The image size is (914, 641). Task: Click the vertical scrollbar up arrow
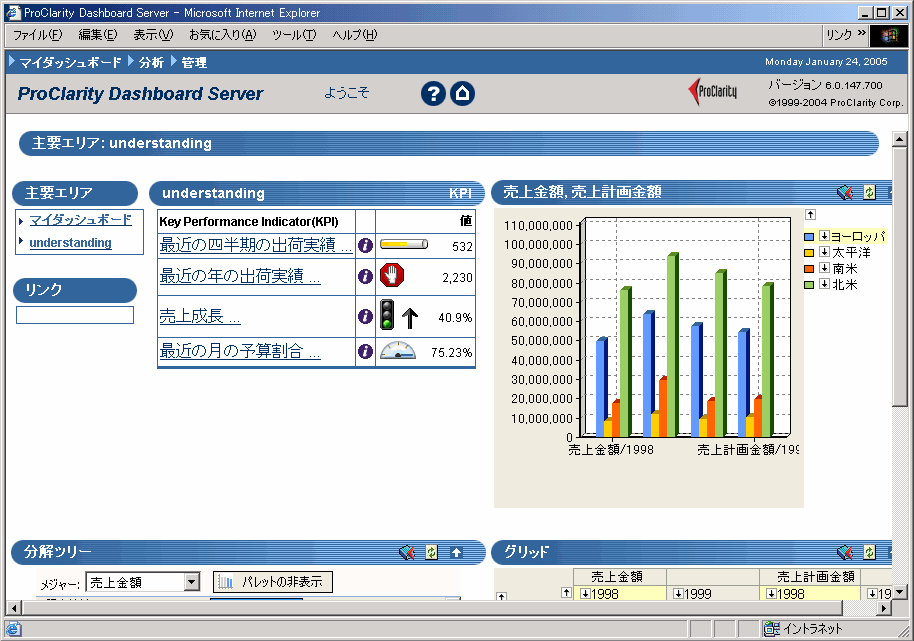(899, 139)
